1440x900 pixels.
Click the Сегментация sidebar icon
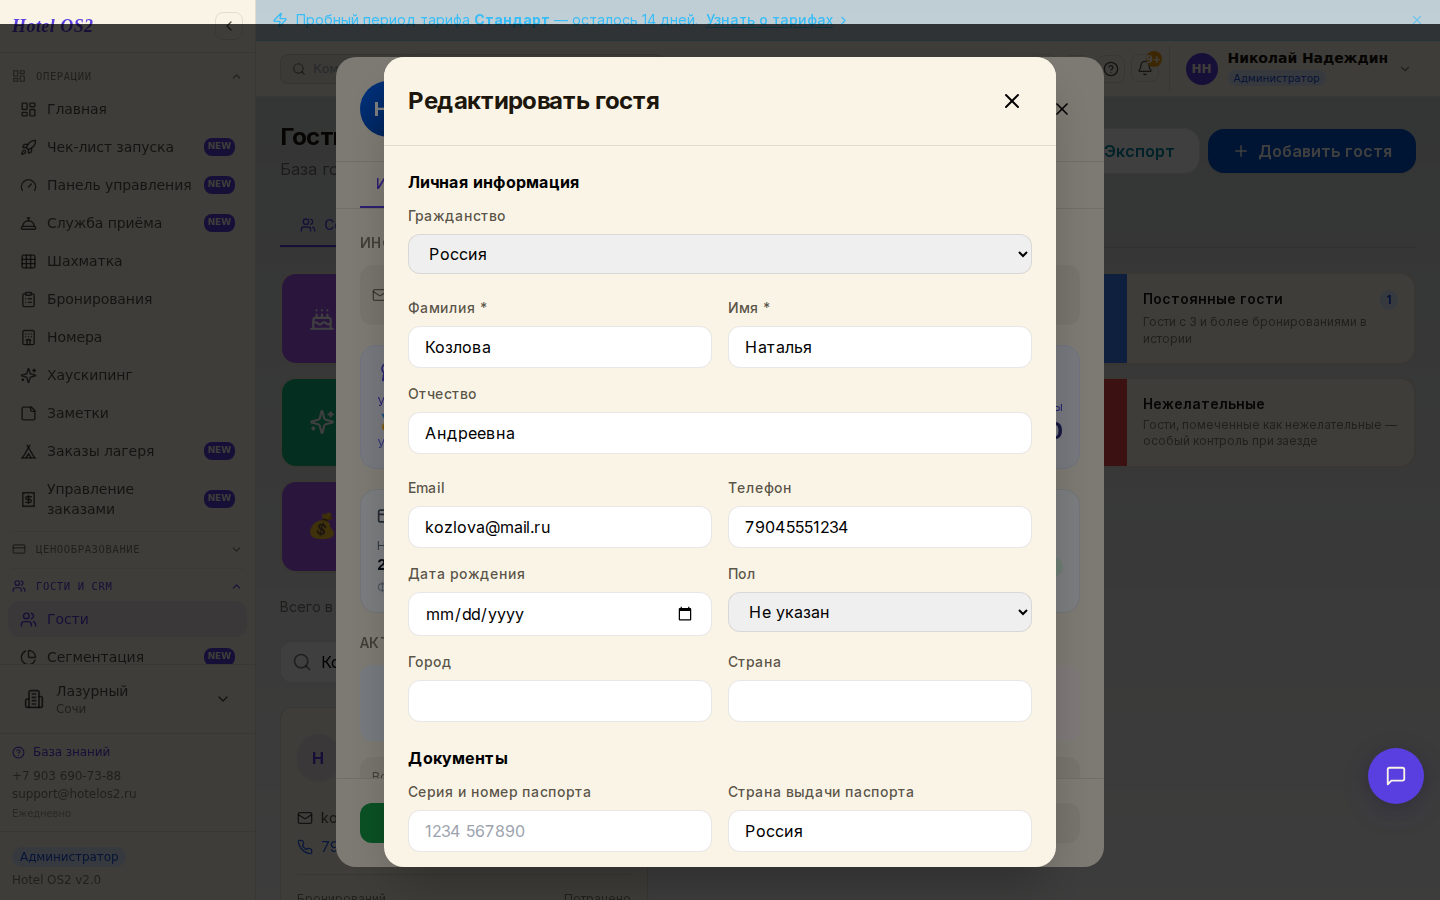(x=29, y=657)
